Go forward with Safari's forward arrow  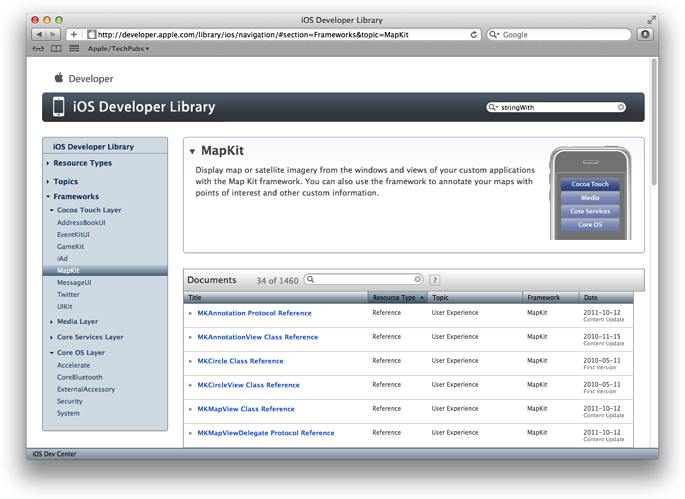[53, 35]
